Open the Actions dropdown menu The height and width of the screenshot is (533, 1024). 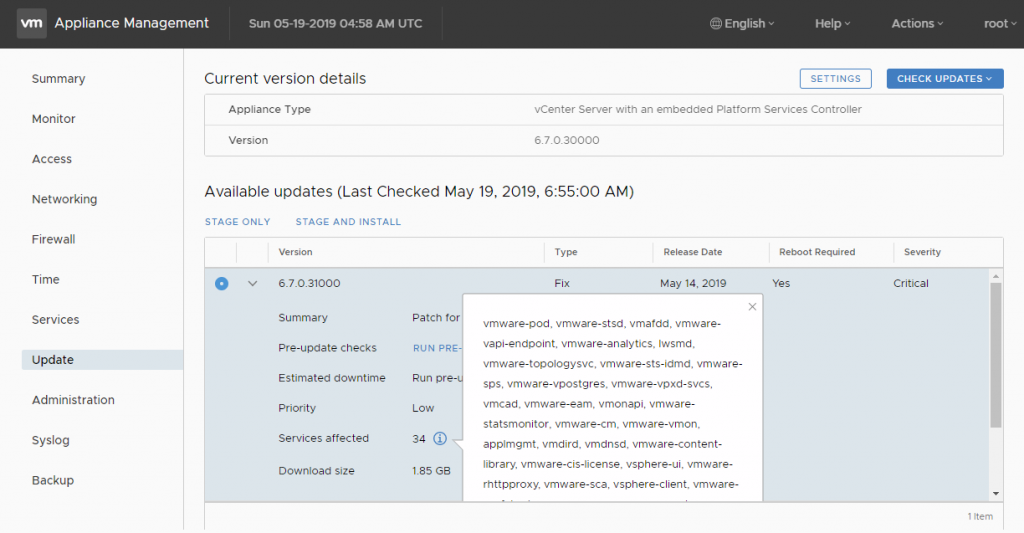(x=918, y=24)
